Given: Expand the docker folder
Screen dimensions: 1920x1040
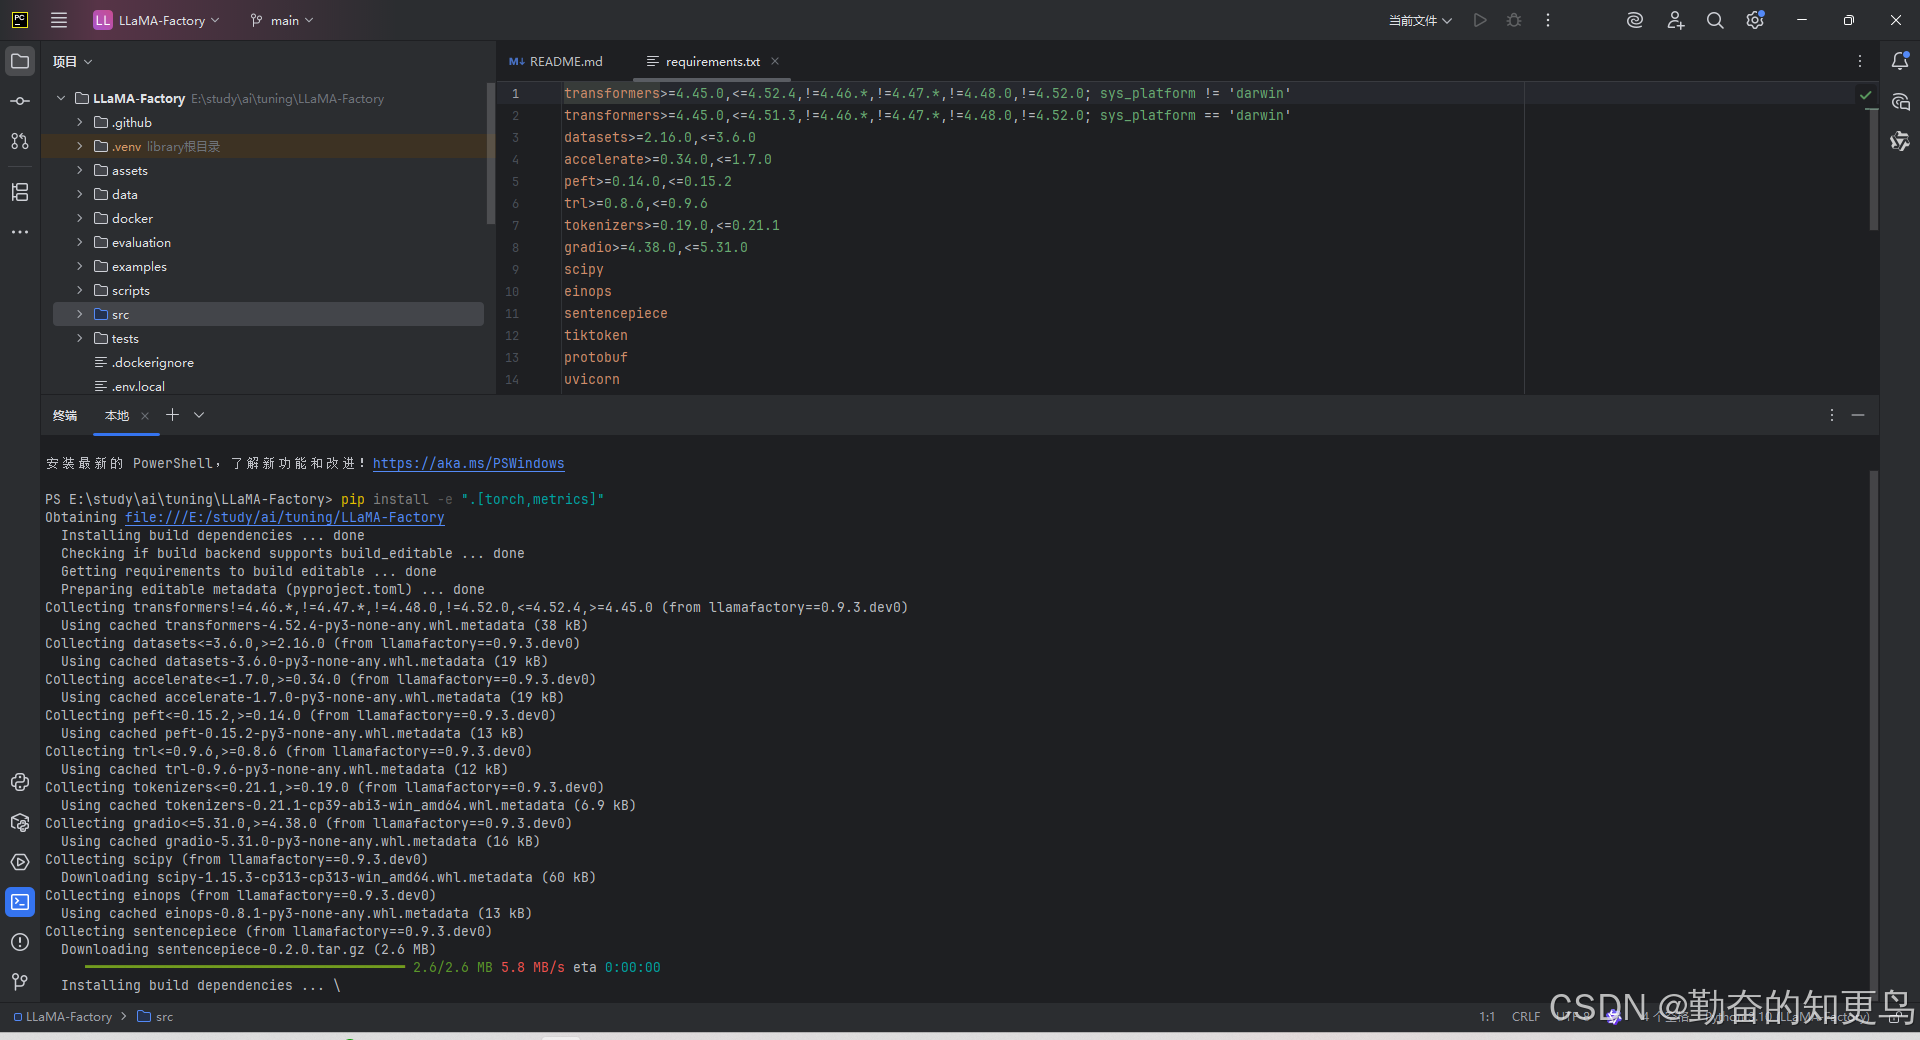Looking at the screenshot, I should [80, 218].
